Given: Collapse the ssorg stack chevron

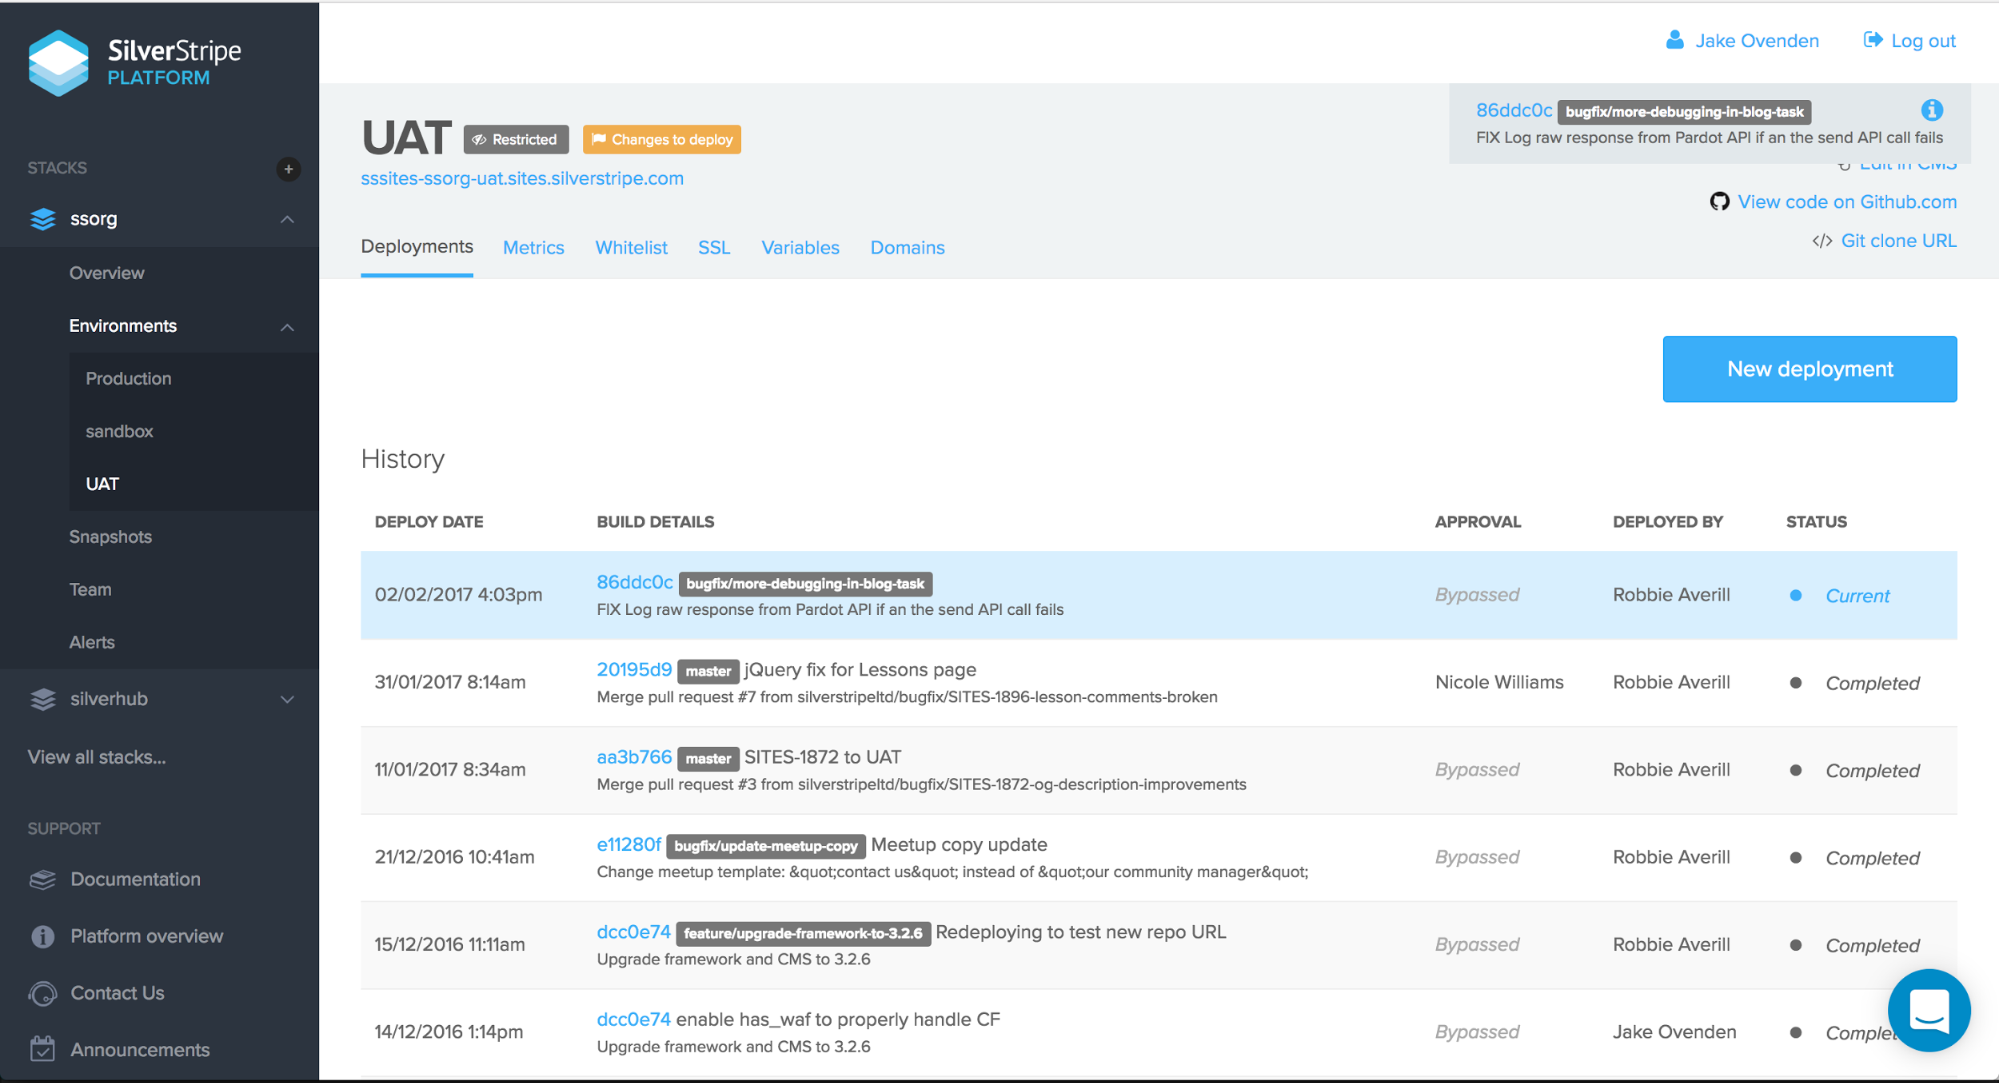Looking at the screenshot, I should [x=288, y=219].
